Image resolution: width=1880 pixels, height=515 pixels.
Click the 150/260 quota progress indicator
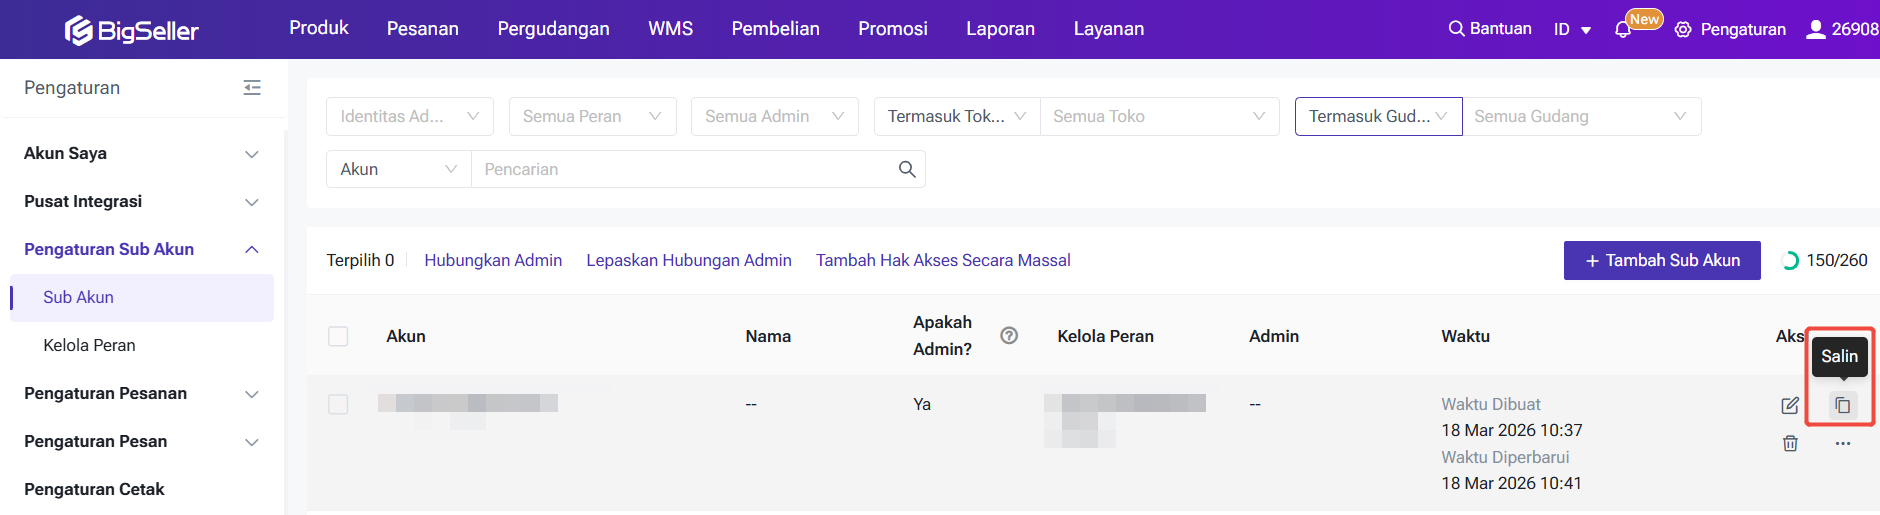click(1825, 260)
